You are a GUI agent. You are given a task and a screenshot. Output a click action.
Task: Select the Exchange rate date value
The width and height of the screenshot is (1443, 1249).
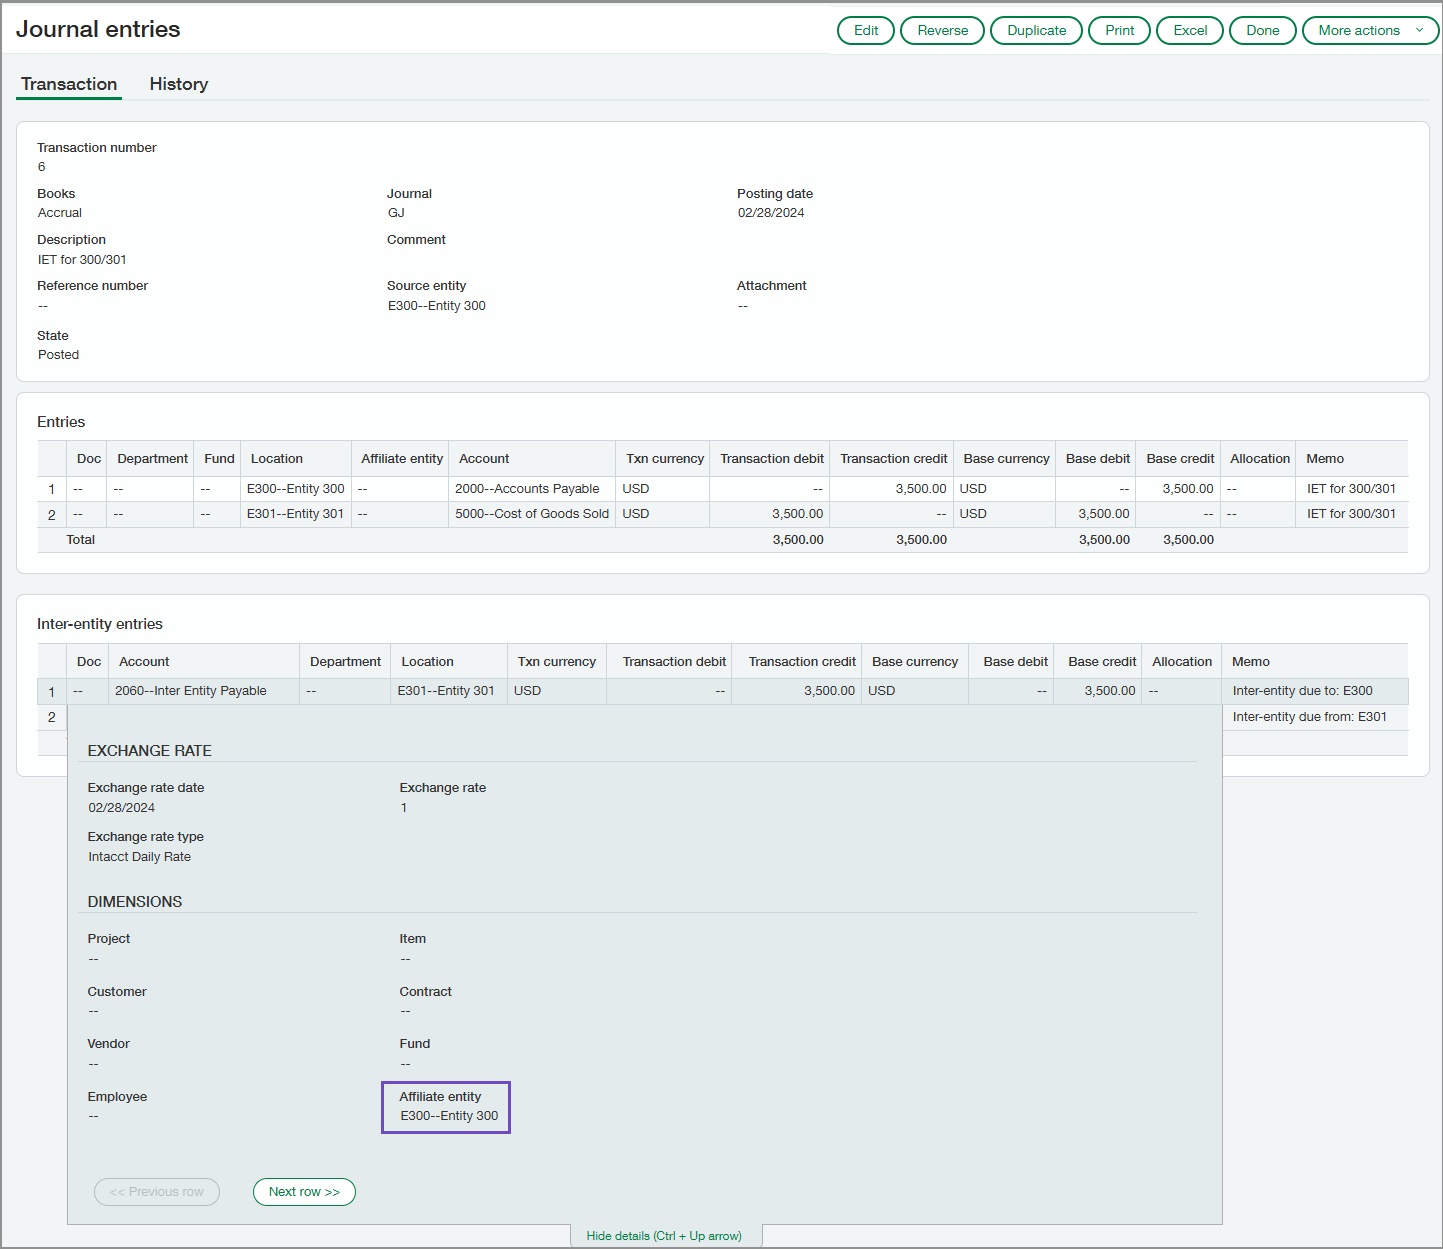coord(121,807)
